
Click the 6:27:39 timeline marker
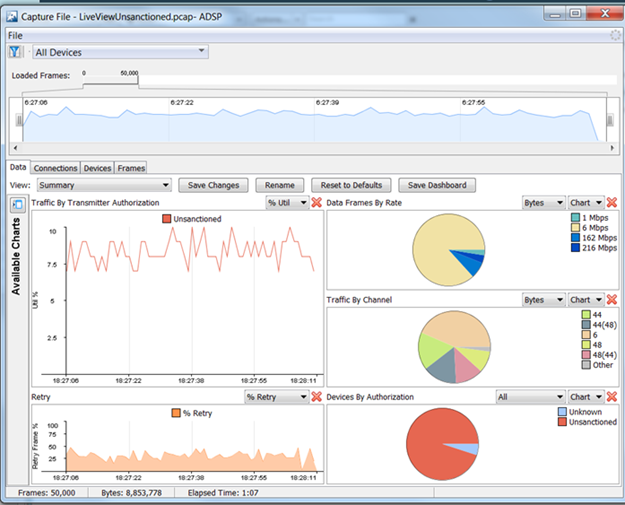point(327,102)
